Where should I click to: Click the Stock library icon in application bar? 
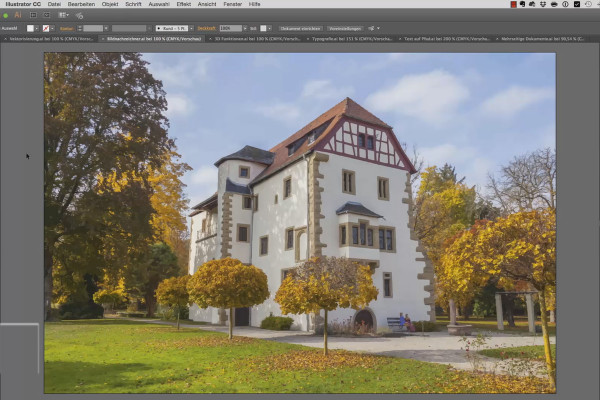click(x=47, y=15)
